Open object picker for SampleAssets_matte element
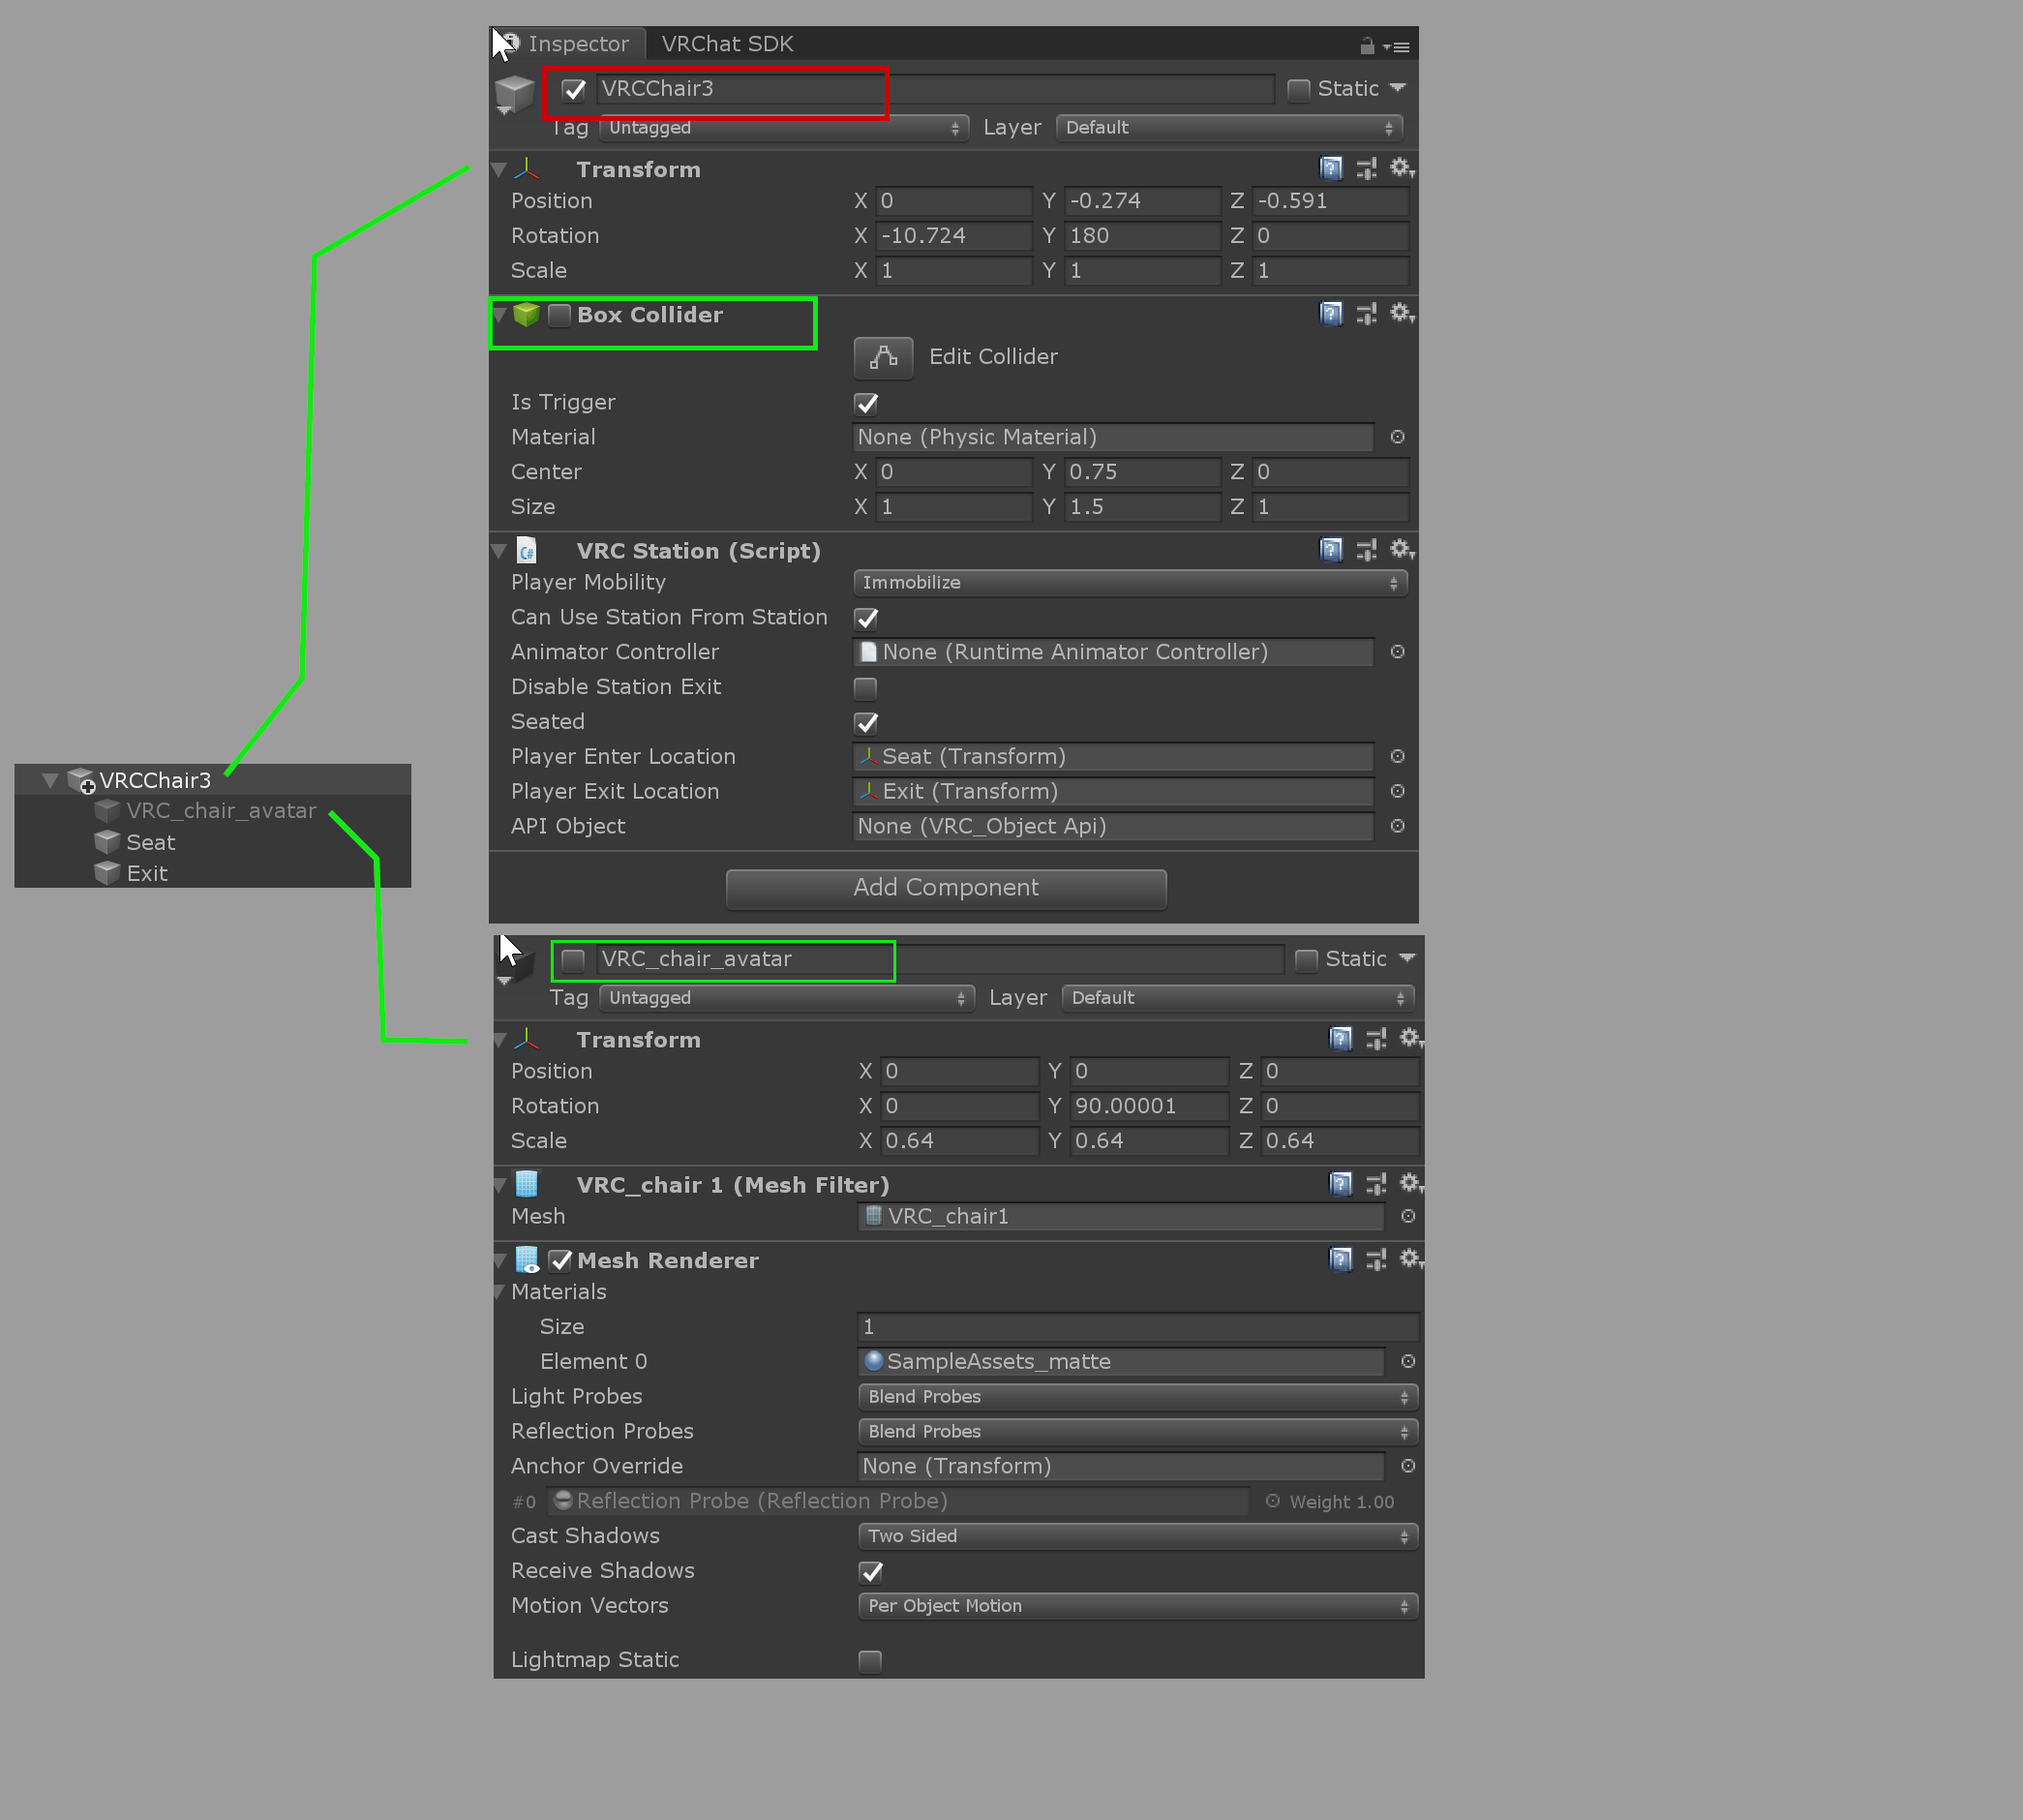 coord(1407,1361)
